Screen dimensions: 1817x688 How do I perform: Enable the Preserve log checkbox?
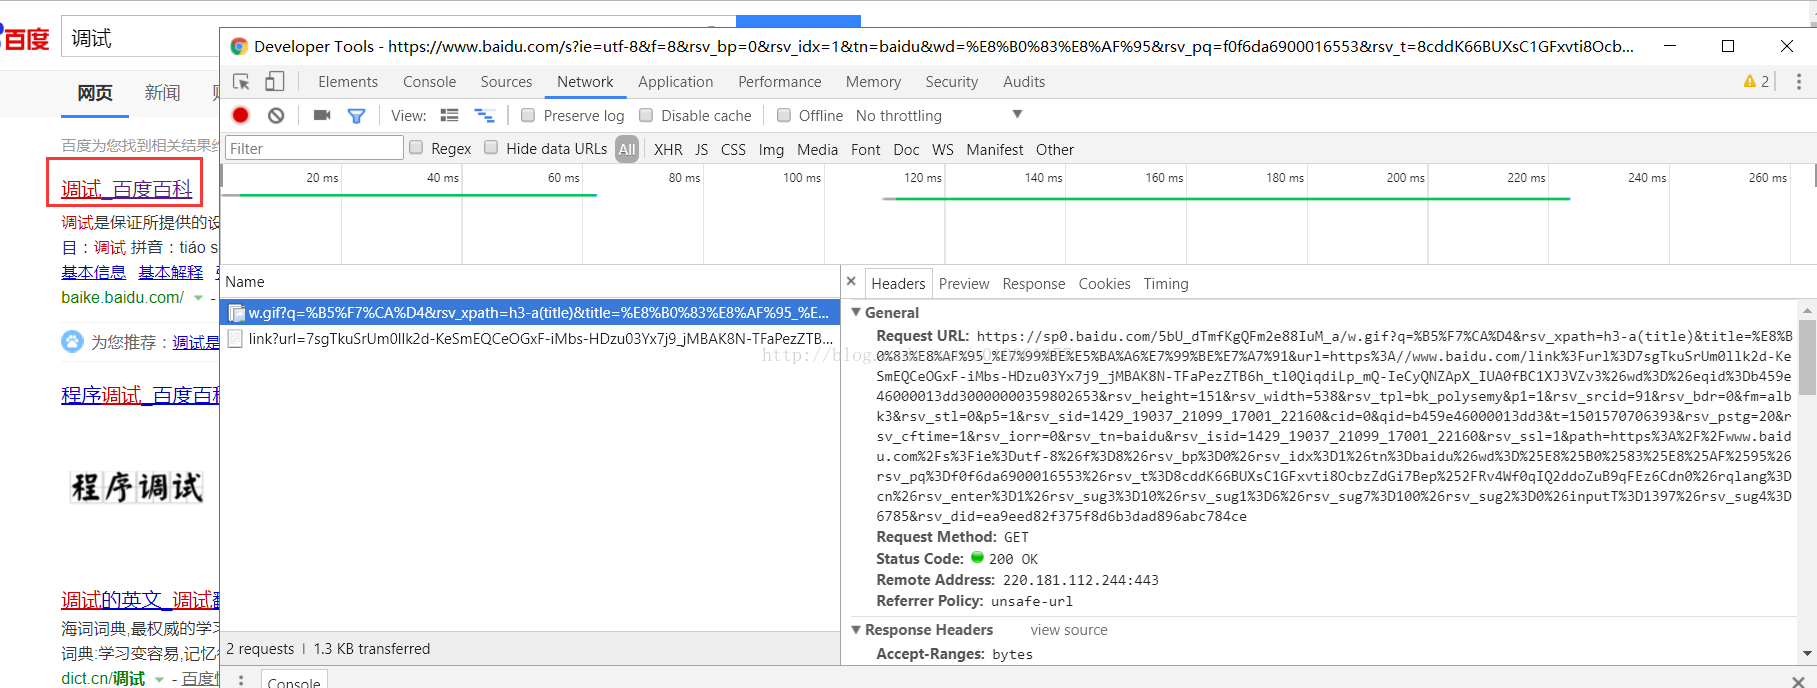528,115
